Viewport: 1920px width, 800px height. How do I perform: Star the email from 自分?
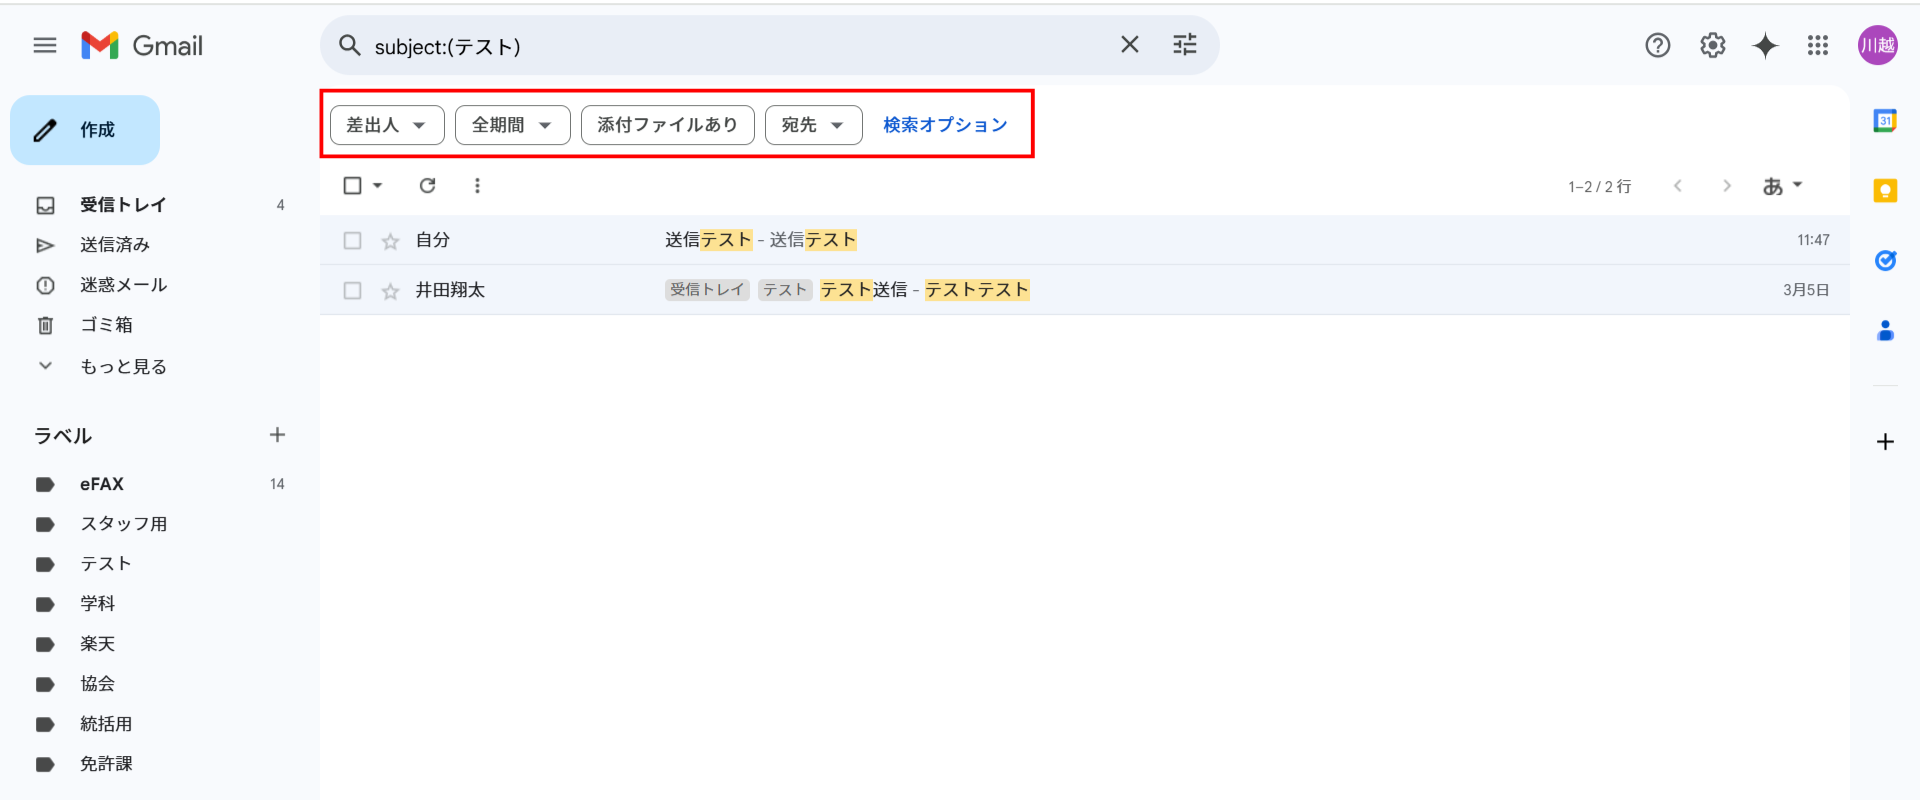390,241
